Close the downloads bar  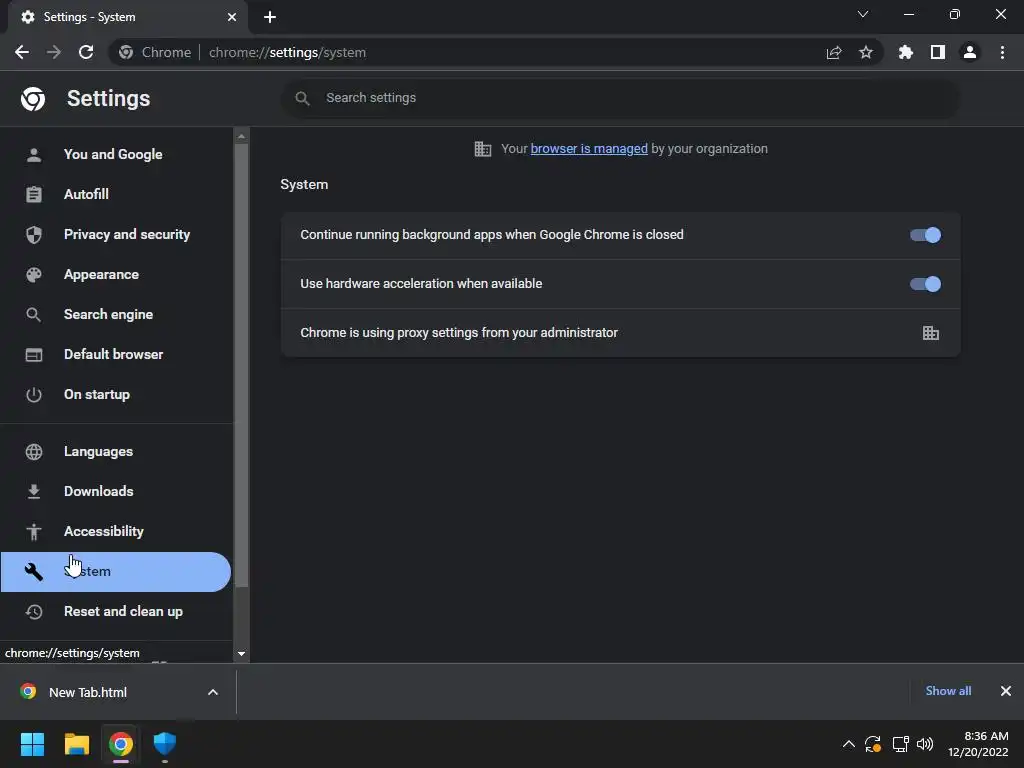1006,691
